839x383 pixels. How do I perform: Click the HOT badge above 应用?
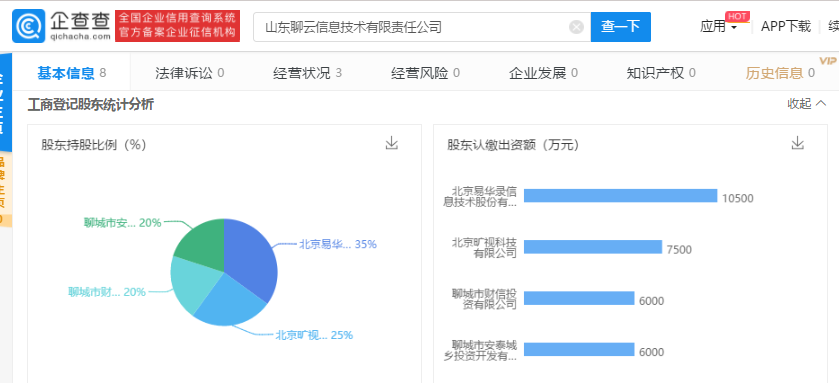(737, 16)
